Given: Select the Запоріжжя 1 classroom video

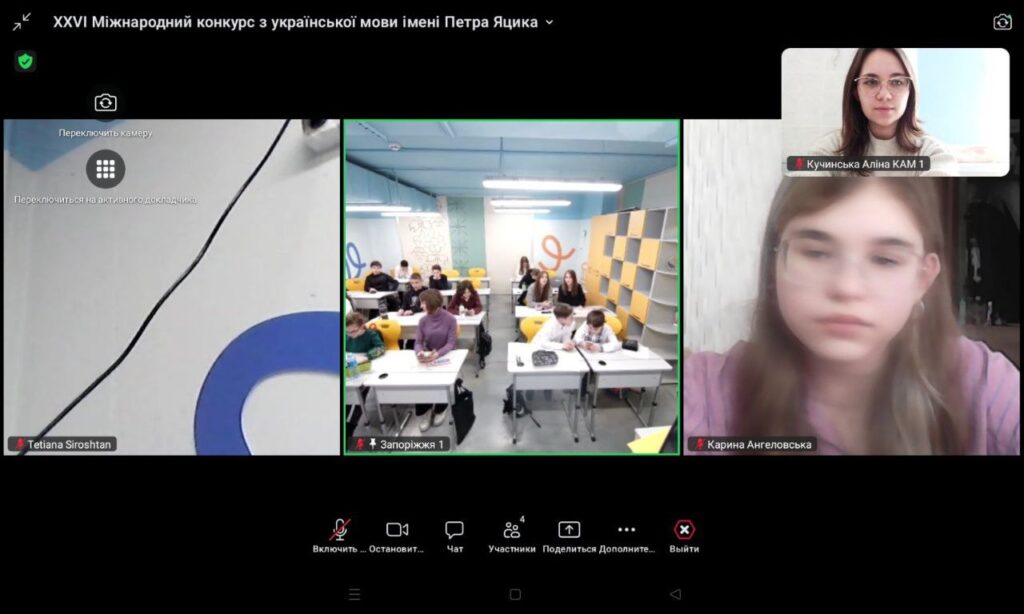Looking at the screenshot, I should point(511,288).
